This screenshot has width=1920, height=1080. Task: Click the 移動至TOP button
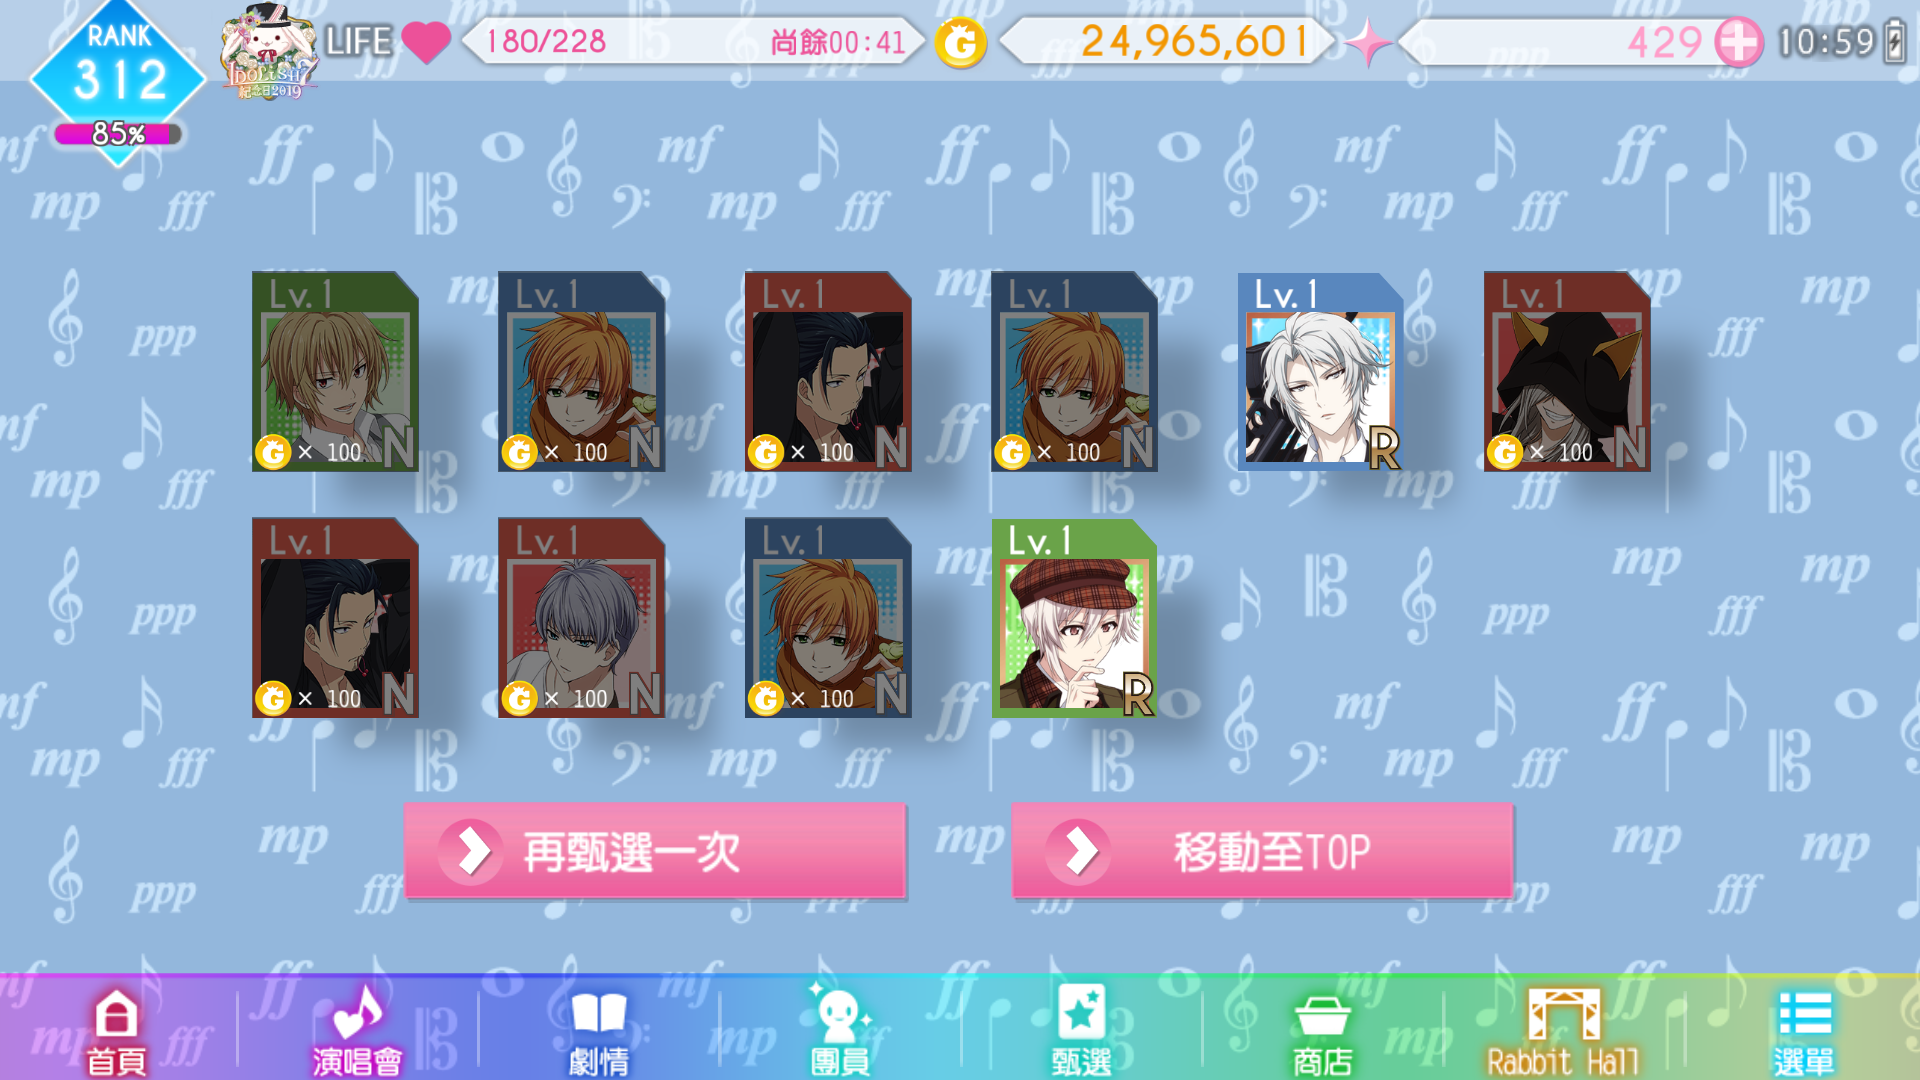pos(1262,851)
